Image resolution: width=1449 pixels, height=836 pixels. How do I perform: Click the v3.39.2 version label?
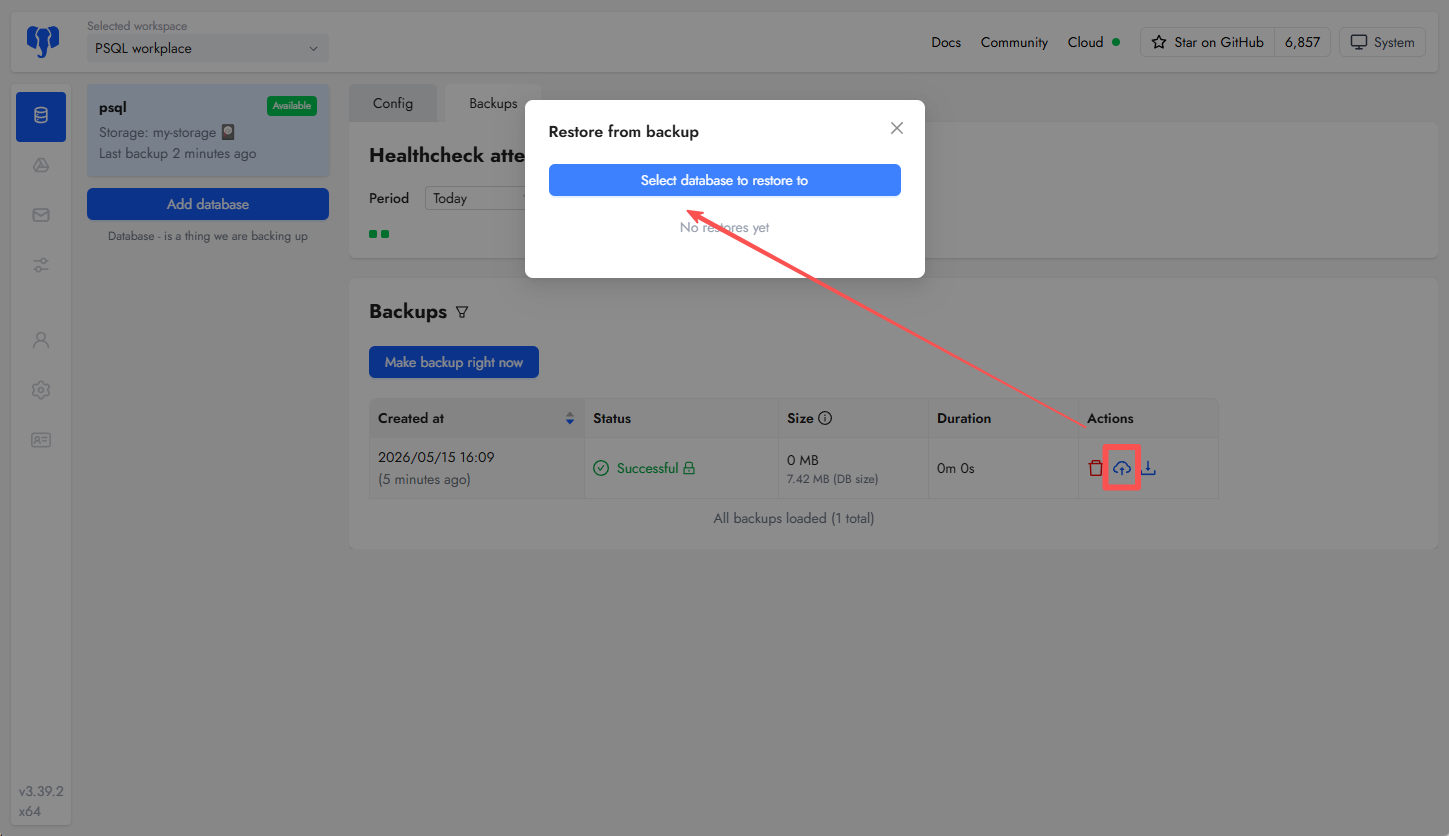click(41, 791)
